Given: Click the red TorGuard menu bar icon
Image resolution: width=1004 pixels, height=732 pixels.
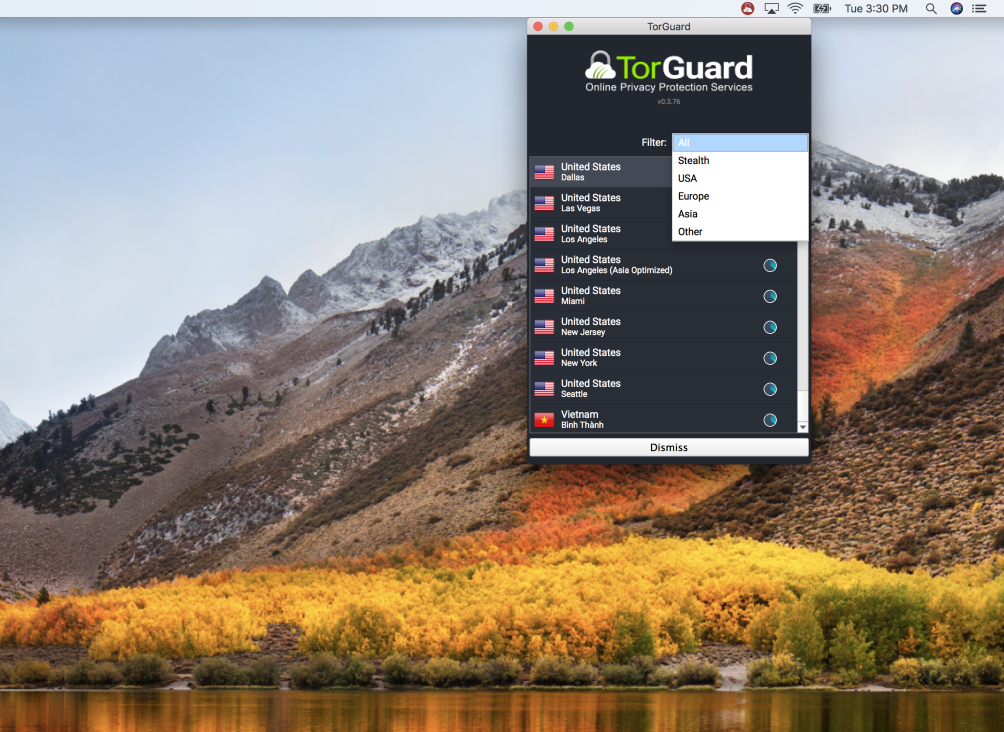Looking at the screenshot, I should point(747,8).
